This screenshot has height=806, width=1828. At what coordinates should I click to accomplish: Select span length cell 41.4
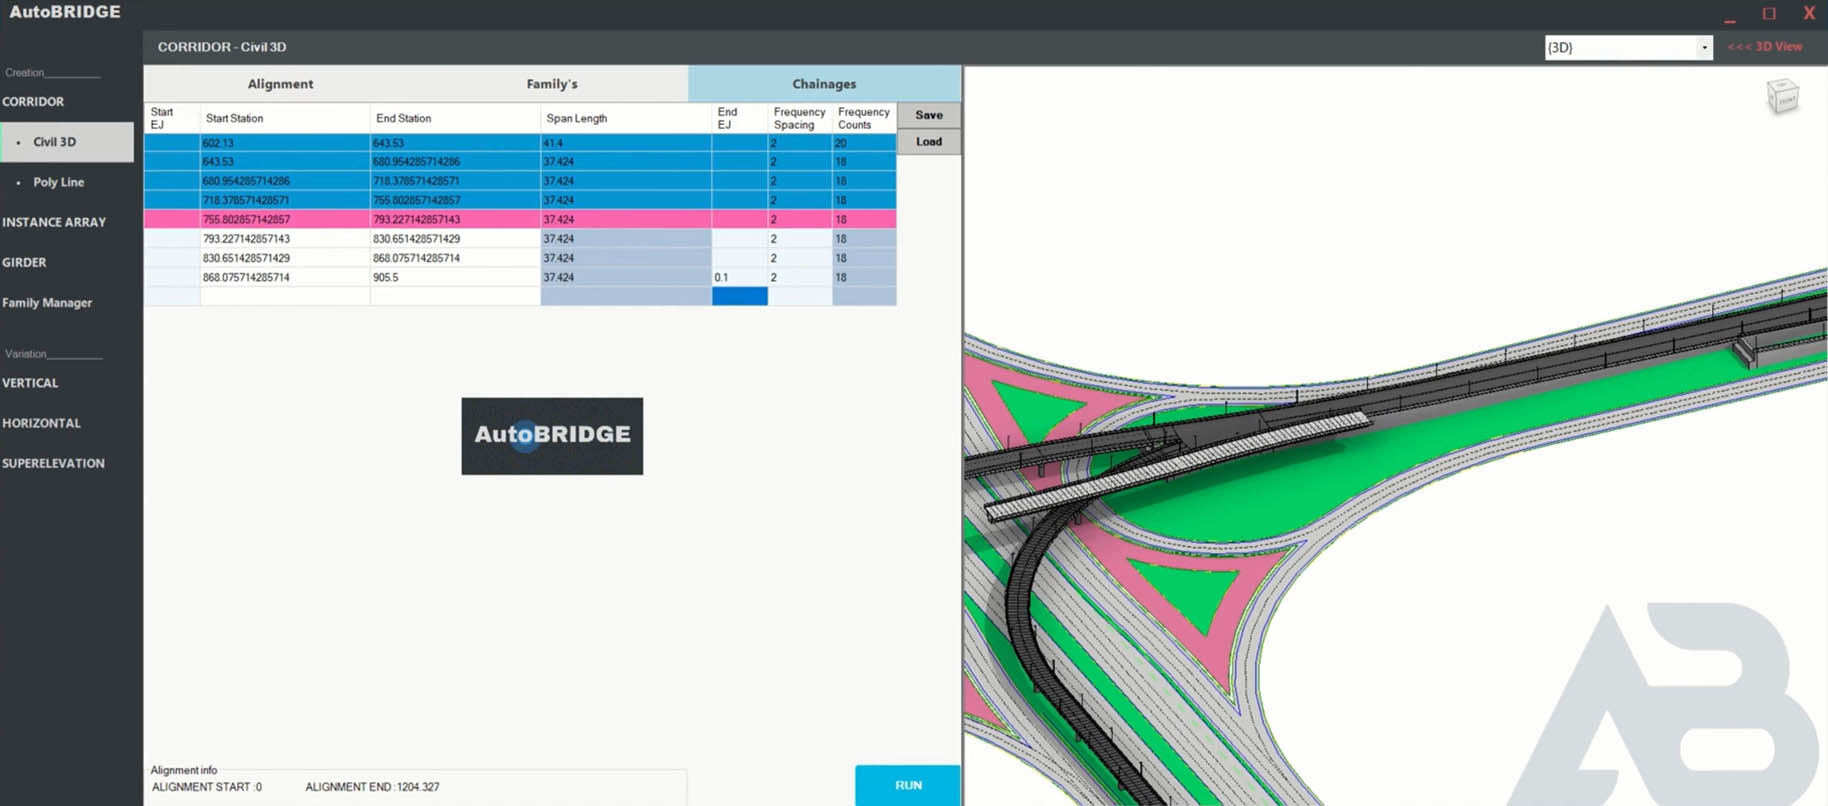(626, 143)
